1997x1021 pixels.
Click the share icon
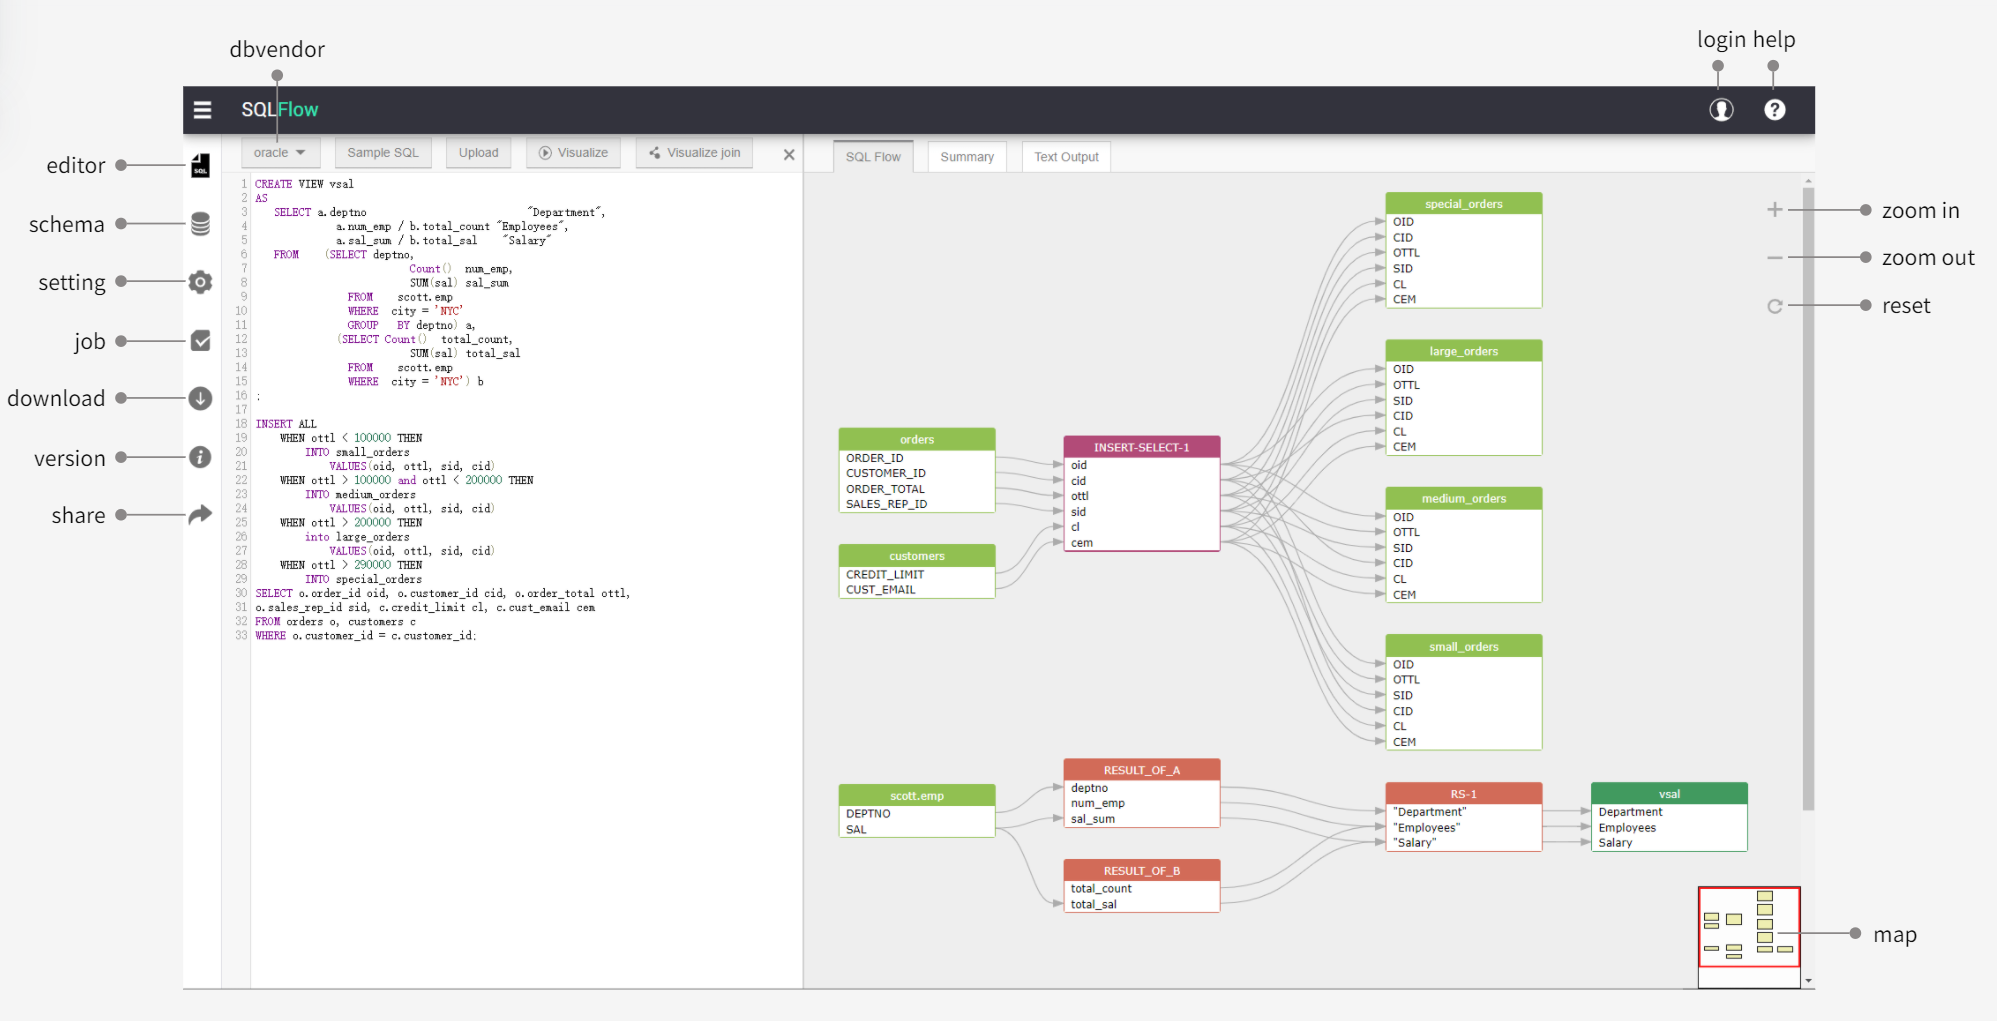pyautogui.click(x=200, y=514)
